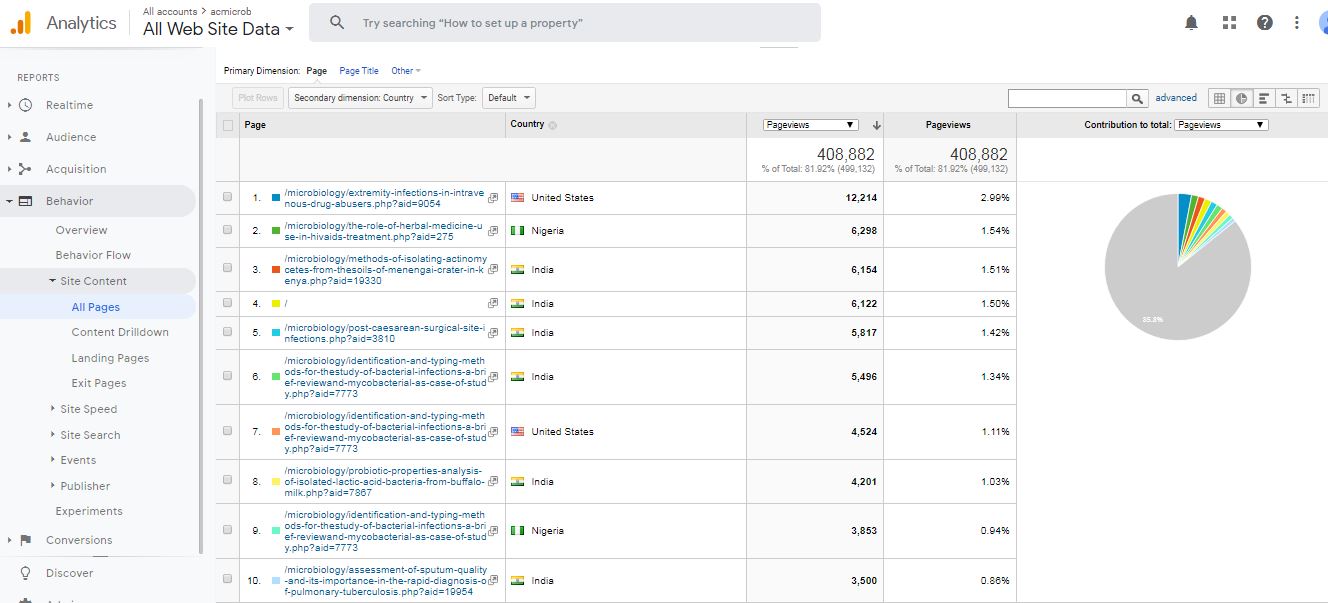
Task: Click the Analytics logo icon
Action: (21, 23)
